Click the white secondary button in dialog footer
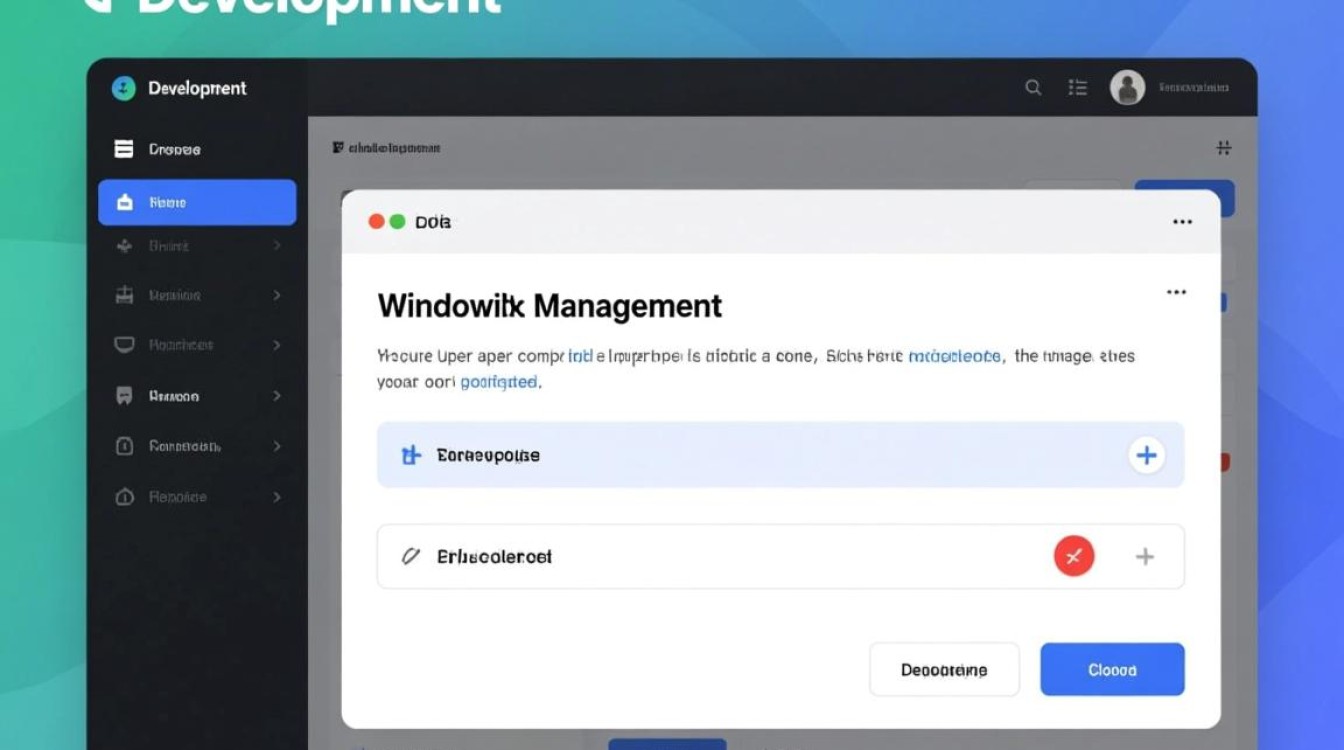The width and height of the screenshot is (1344, 750). (x=944, y=670)
